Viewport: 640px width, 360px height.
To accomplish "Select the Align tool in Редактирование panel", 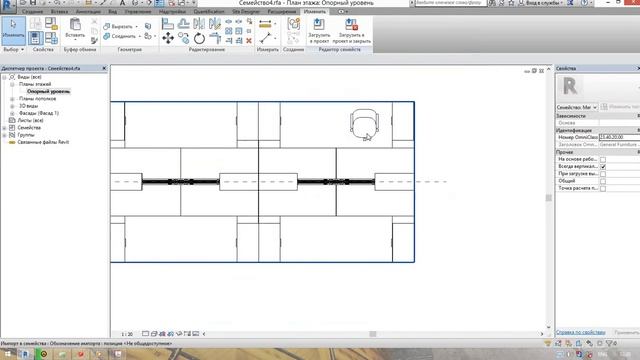I will click(168, 24).
